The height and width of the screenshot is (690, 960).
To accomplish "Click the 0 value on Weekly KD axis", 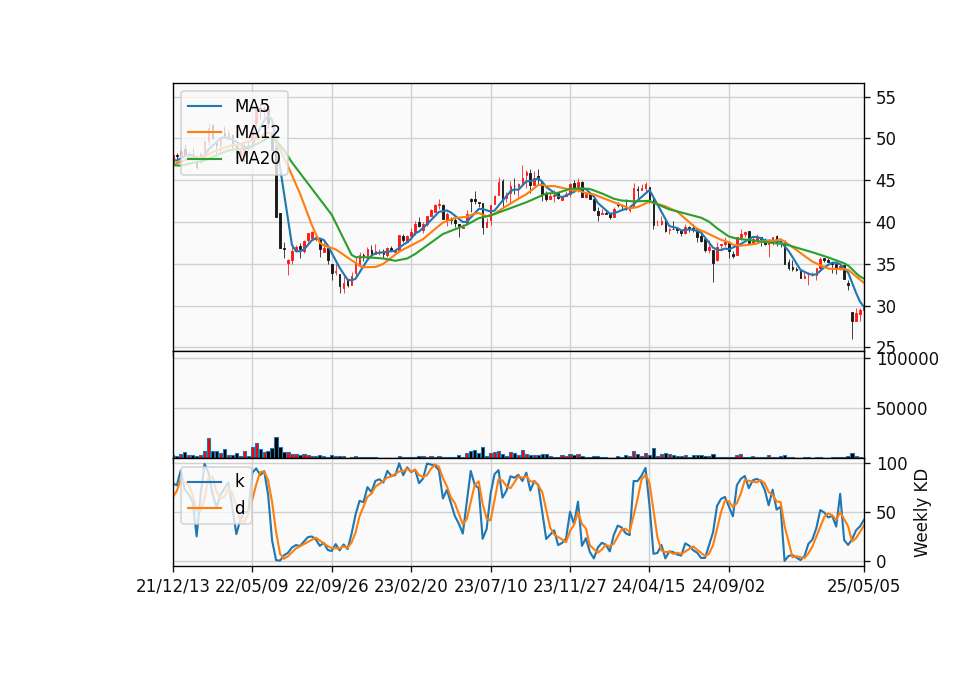I will pos(881,561).
